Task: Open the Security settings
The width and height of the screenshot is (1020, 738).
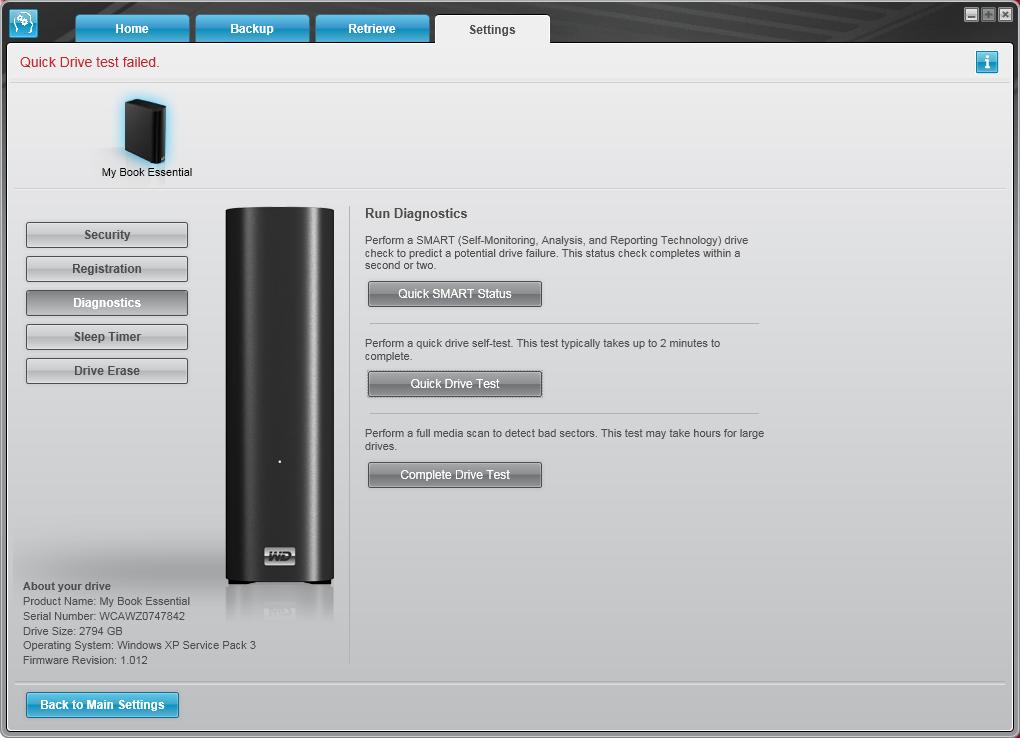Action: tap(107, 235)
